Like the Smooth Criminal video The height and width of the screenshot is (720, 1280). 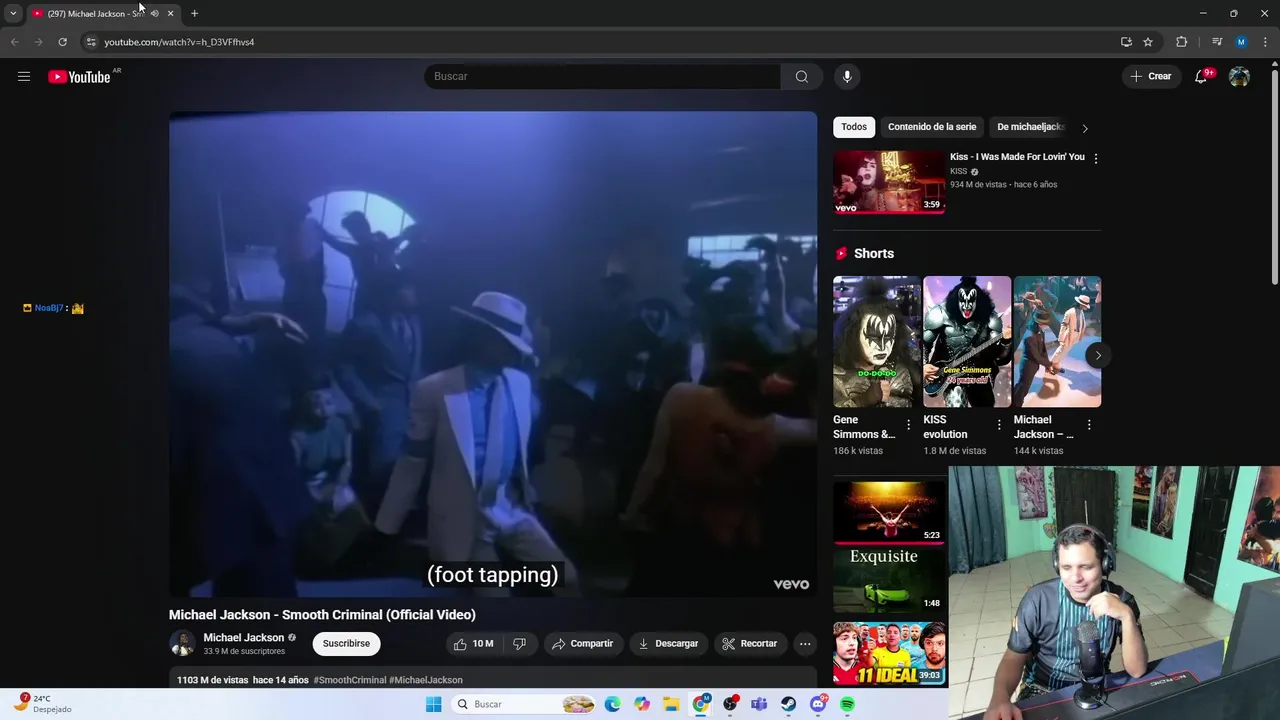(474, 644)
